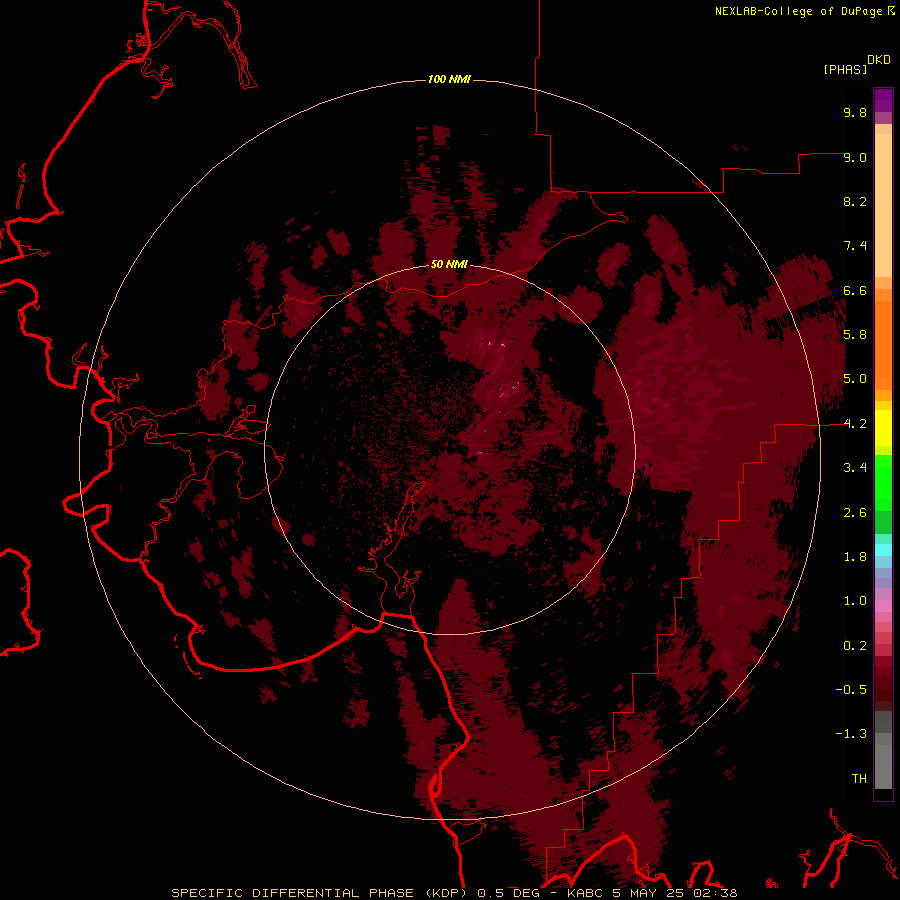The height and width of the screenshot is (900, 900).
Task: Click the DKD label above the color scale
Action: 879,59
